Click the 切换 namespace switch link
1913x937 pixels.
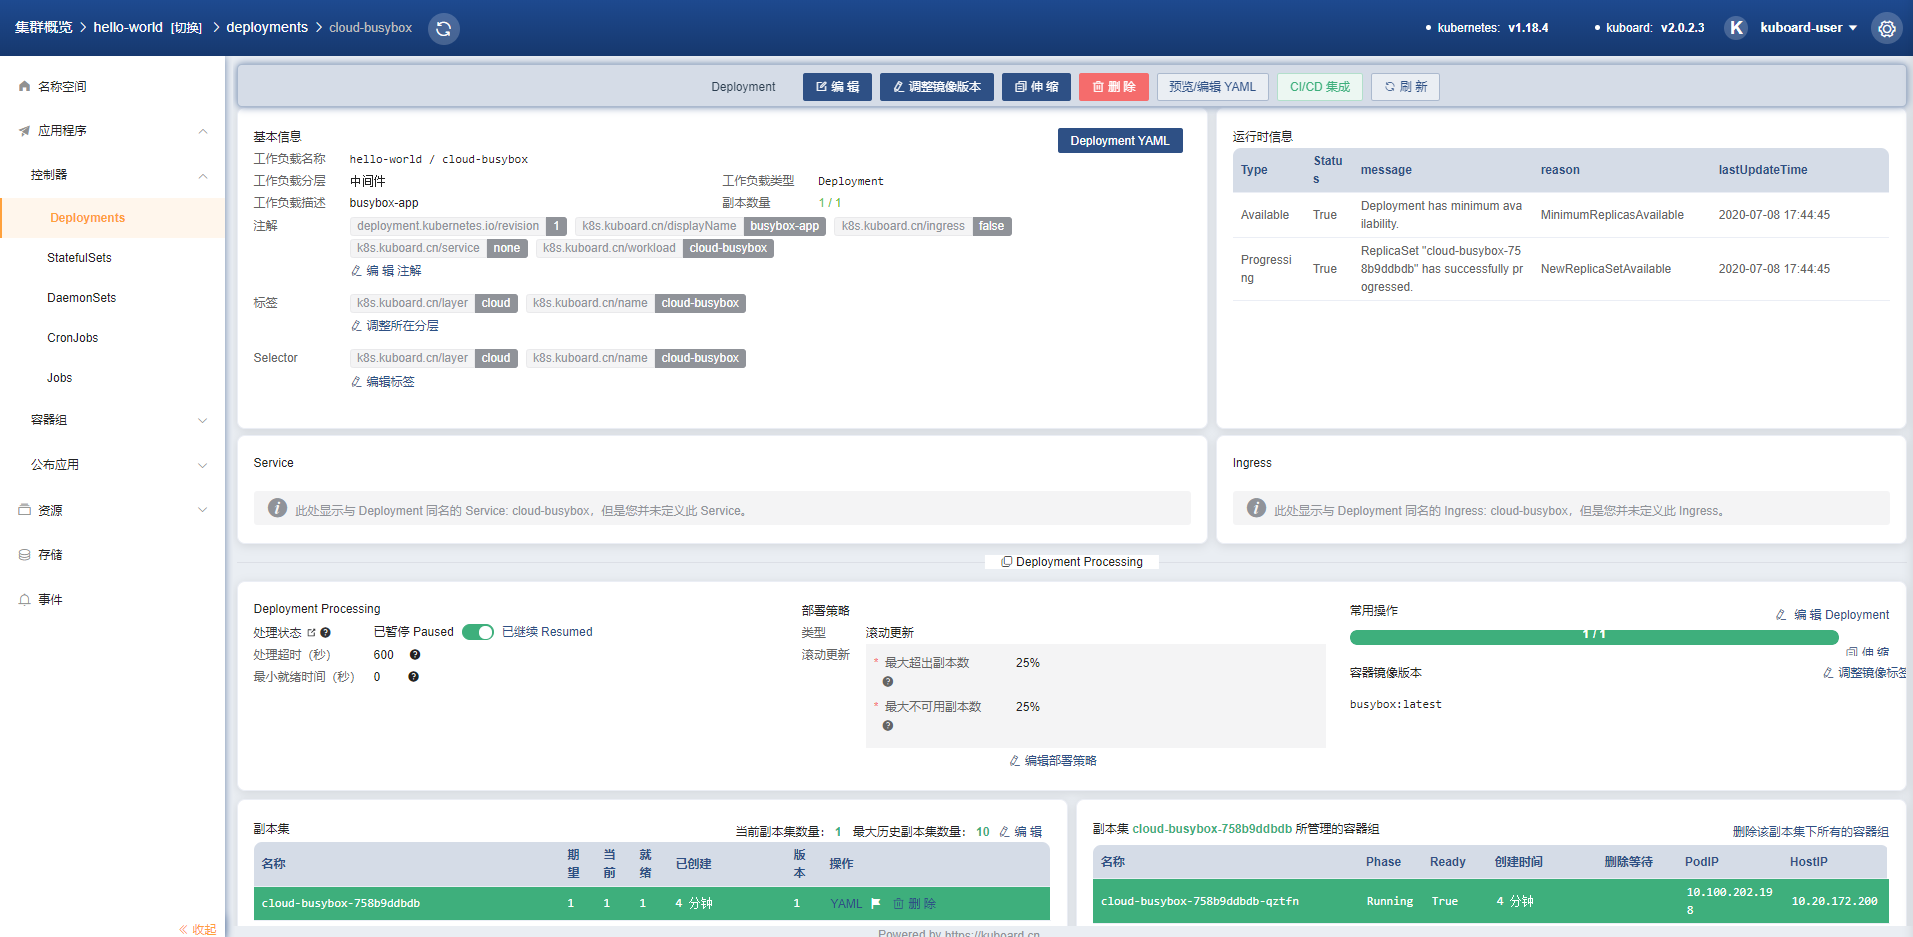tap(186, 28)
